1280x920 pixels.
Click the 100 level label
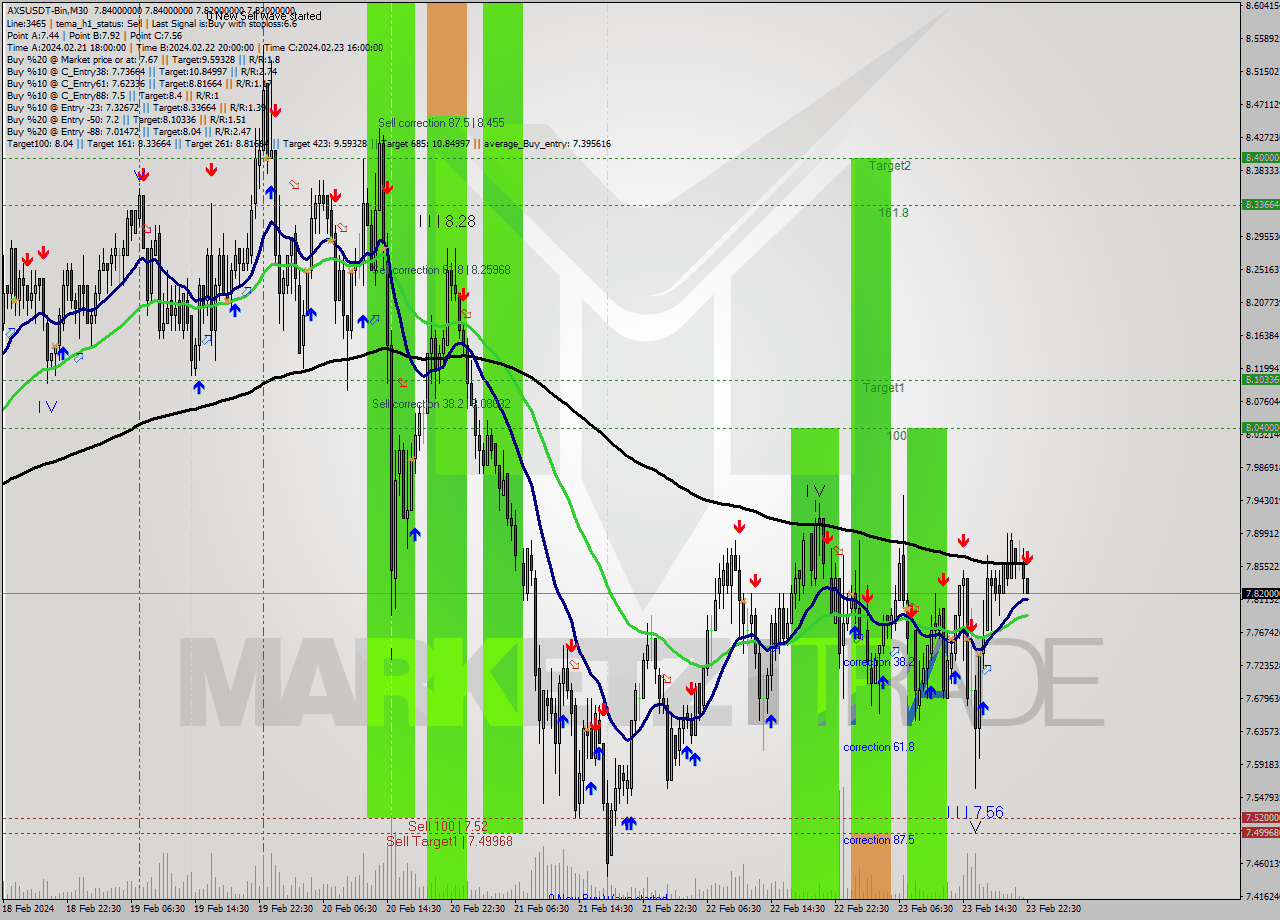(897, 436)
